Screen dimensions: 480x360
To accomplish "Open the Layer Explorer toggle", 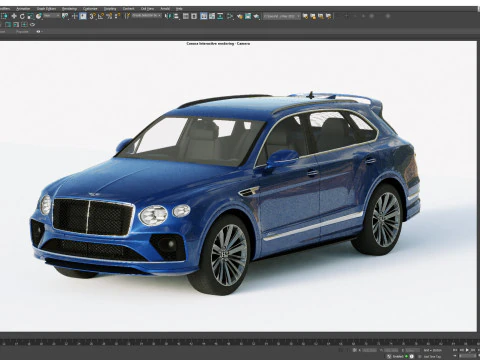I will pyautogui.click(x=194, y=16).
